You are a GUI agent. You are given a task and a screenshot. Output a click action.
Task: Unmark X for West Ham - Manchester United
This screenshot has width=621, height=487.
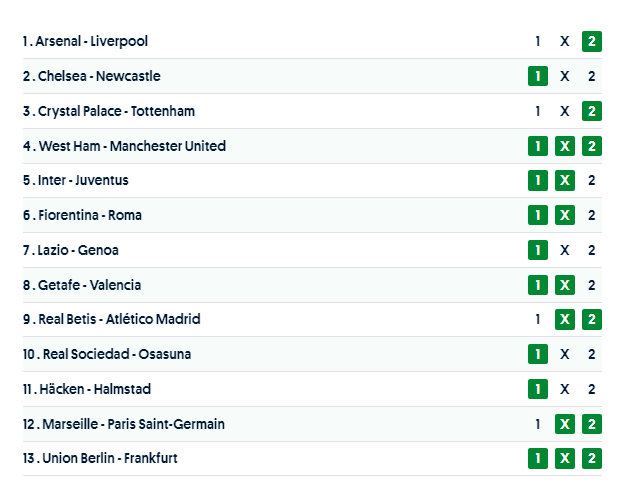(x=565, y=146)
